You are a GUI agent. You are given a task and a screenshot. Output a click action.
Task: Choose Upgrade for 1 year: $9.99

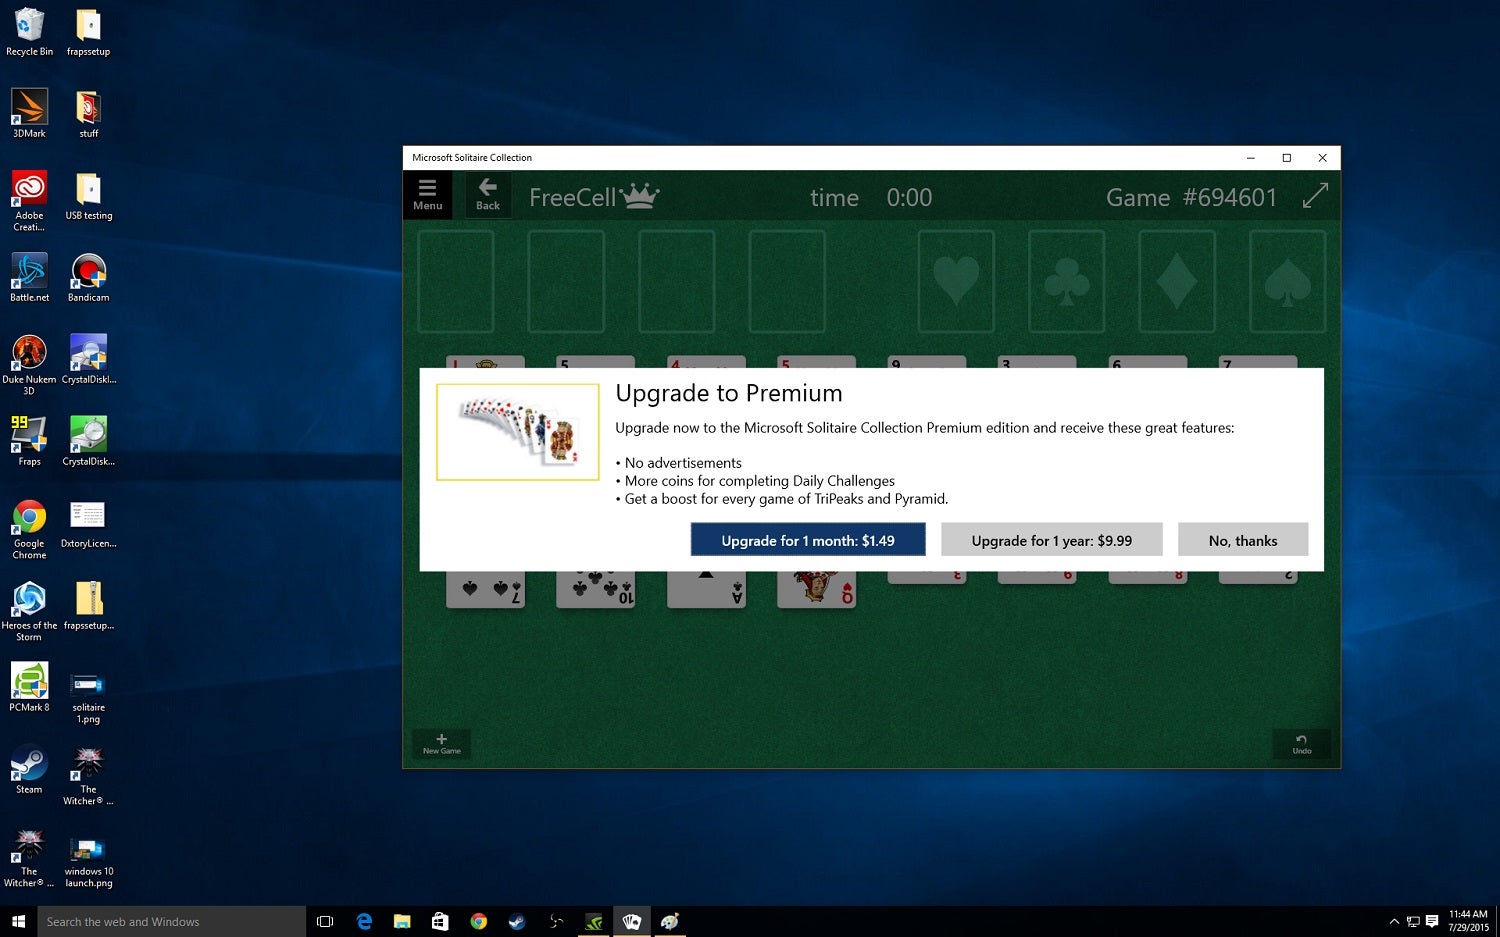click(1052, 540)
